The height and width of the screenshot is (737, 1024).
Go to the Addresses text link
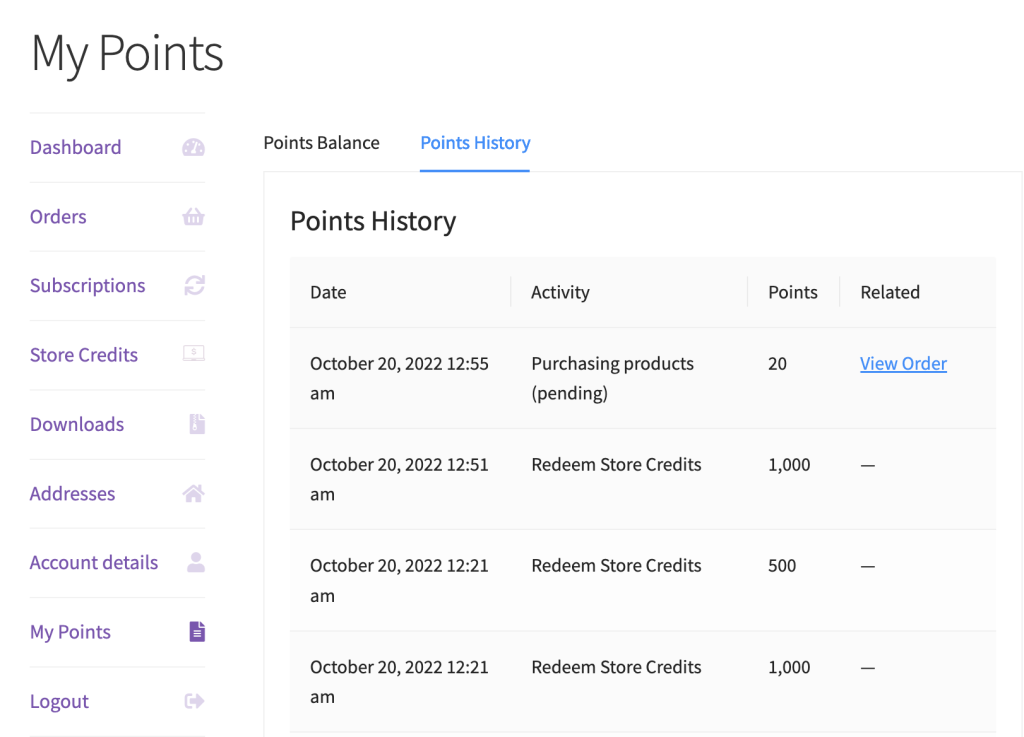(72, 493)
